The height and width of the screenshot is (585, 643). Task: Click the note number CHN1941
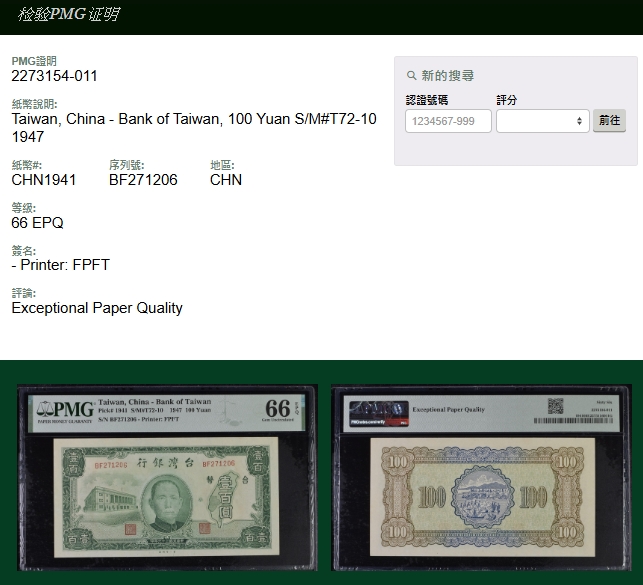(44, 180)
